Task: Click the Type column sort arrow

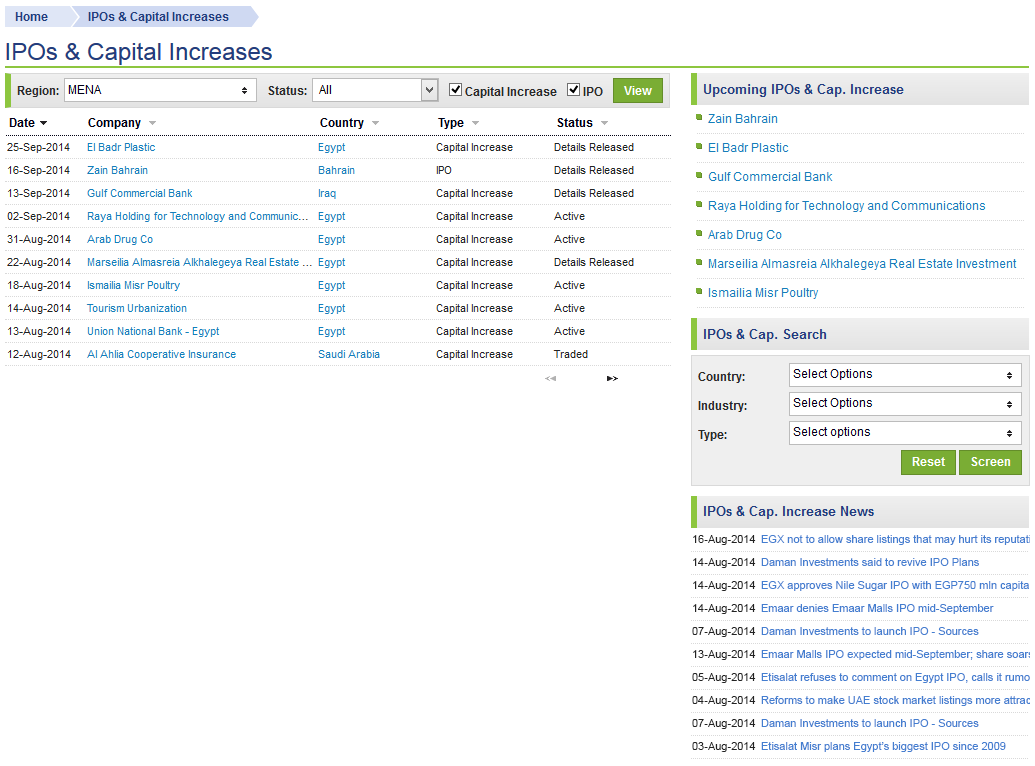Action: click(x=475, y=123)
